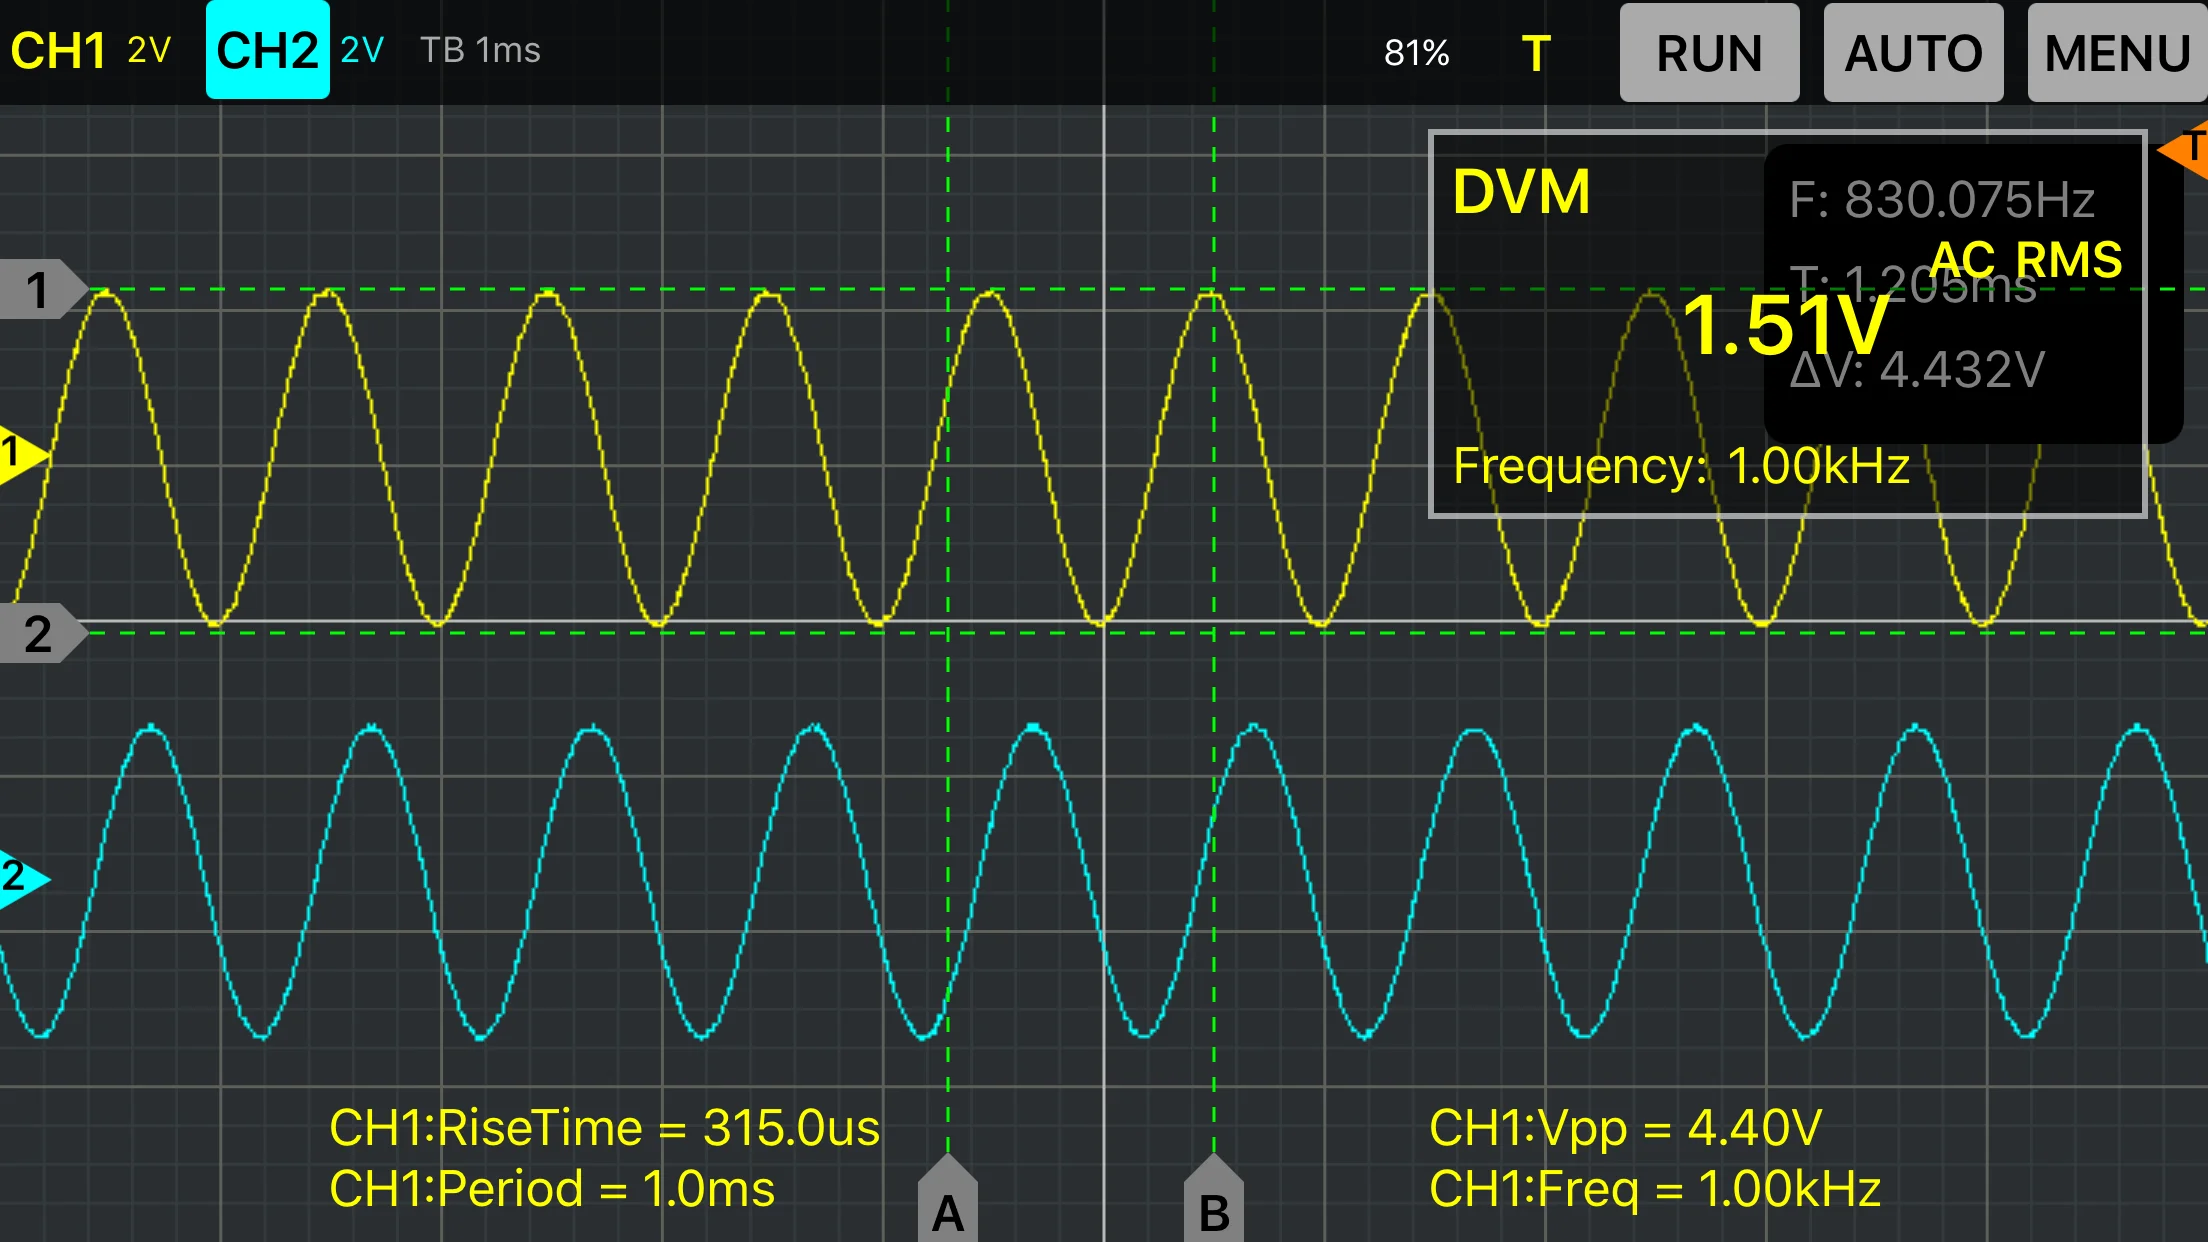Viewport: 2208px width, 1242px height.
Task: Open the MENU button
Action: click(x=2116, y=53)
